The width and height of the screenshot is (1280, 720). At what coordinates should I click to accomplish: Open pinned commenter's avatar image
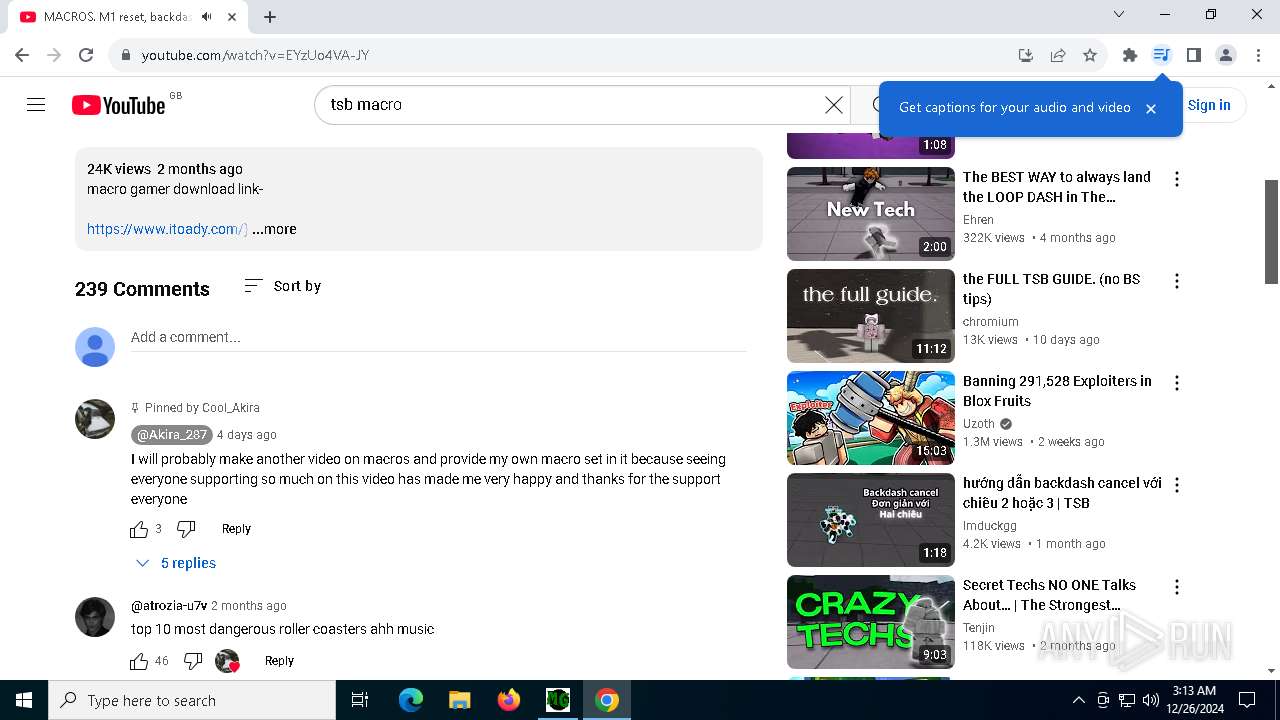point(95,419)
